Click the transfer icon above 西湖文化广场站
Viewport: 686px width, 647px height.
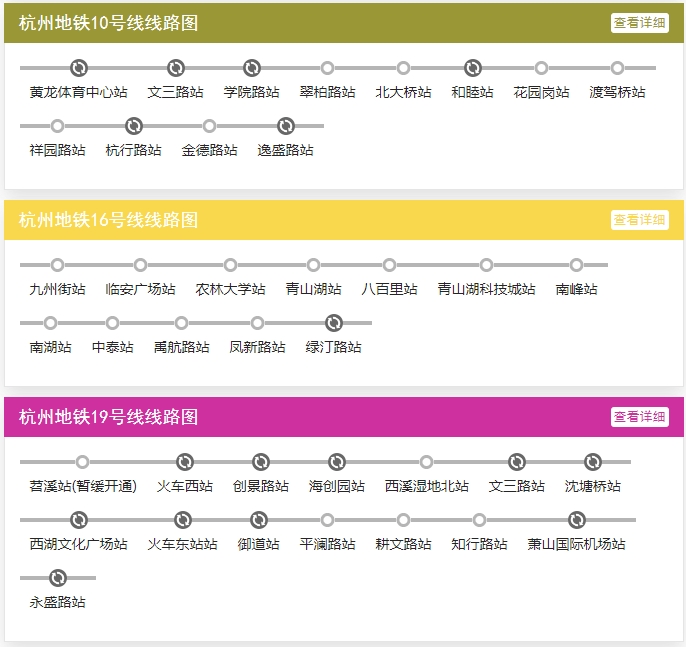click(79, 520)
